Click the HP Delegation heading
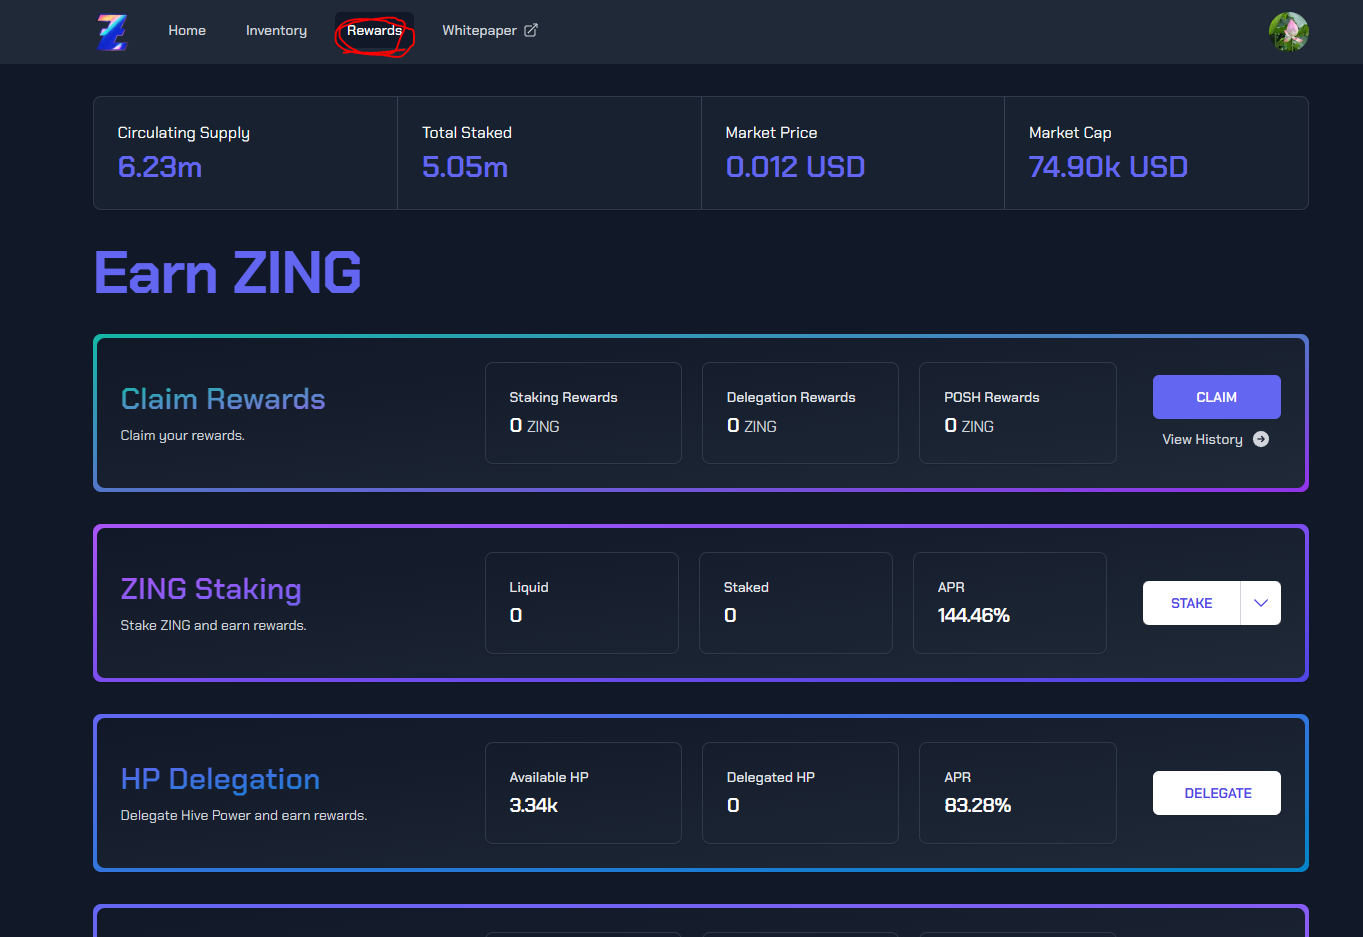The width and height of the screenshot is (1363, 937). [x=220, y=779]
